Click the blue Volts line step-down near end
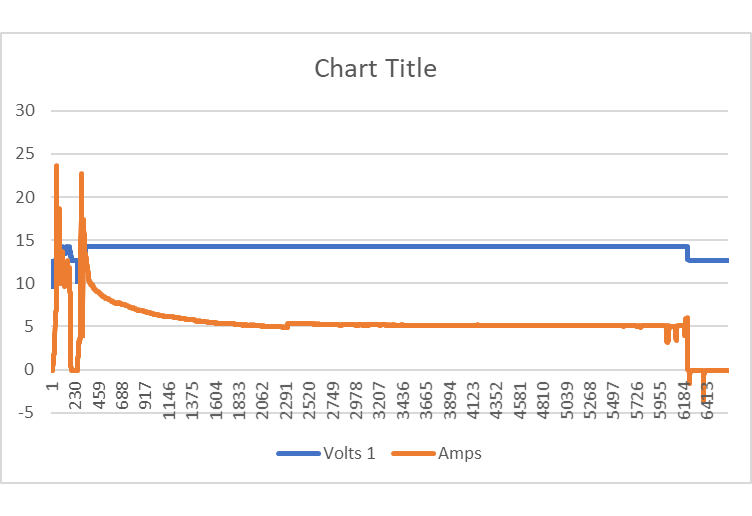 (x=687, y=254)
